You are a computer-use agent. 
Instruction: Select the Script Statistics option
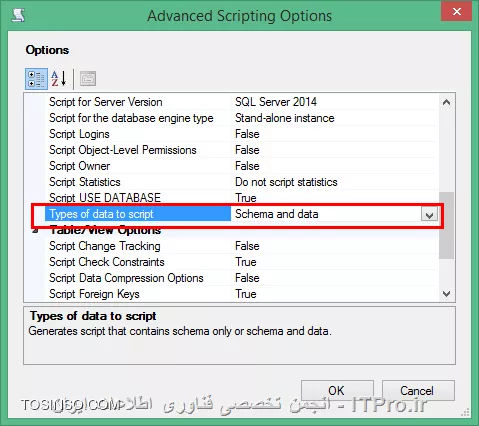point(85,182)
